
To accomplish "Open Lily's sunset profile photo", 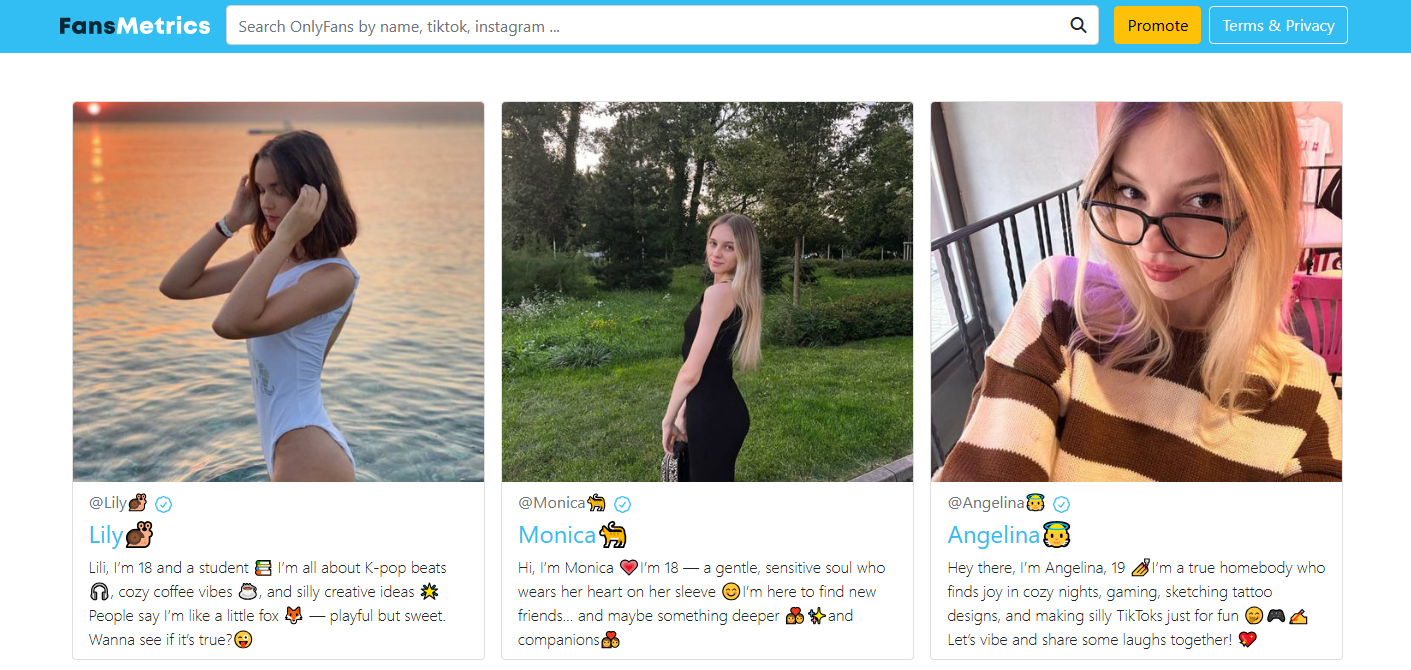I will 278,292.
